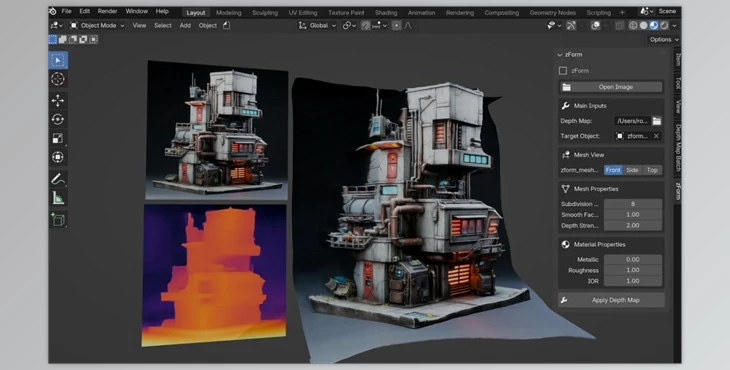Viewport: 730px width, 370px height.
Task: Select the Add Cube tool
Action: tap(58, 219)
